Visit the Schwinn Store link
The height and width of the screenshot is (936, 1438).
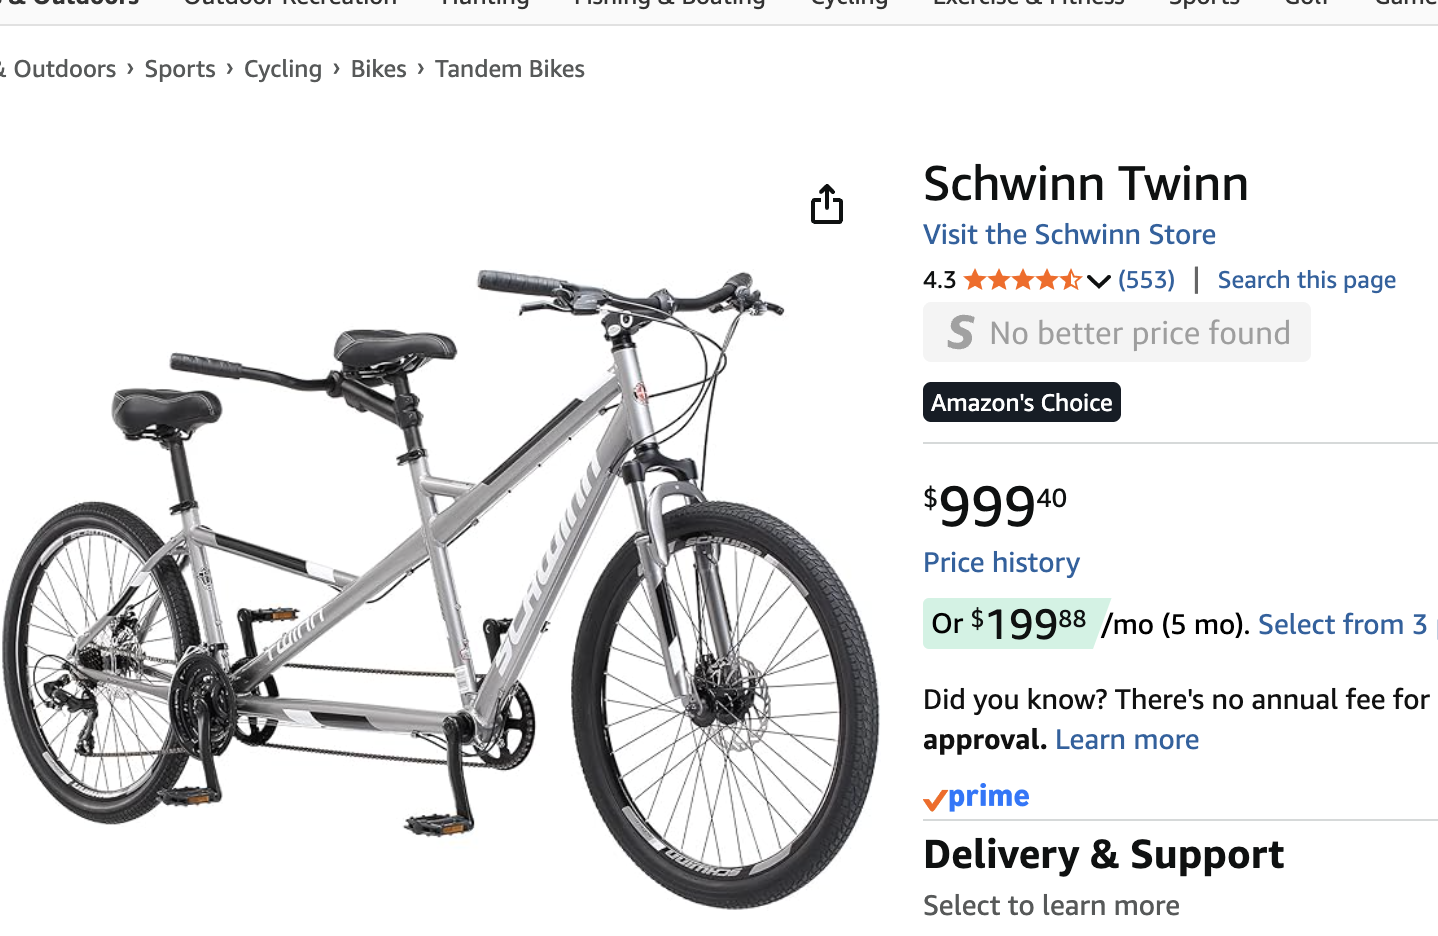pyautogui.click(x=1069, y=234)
